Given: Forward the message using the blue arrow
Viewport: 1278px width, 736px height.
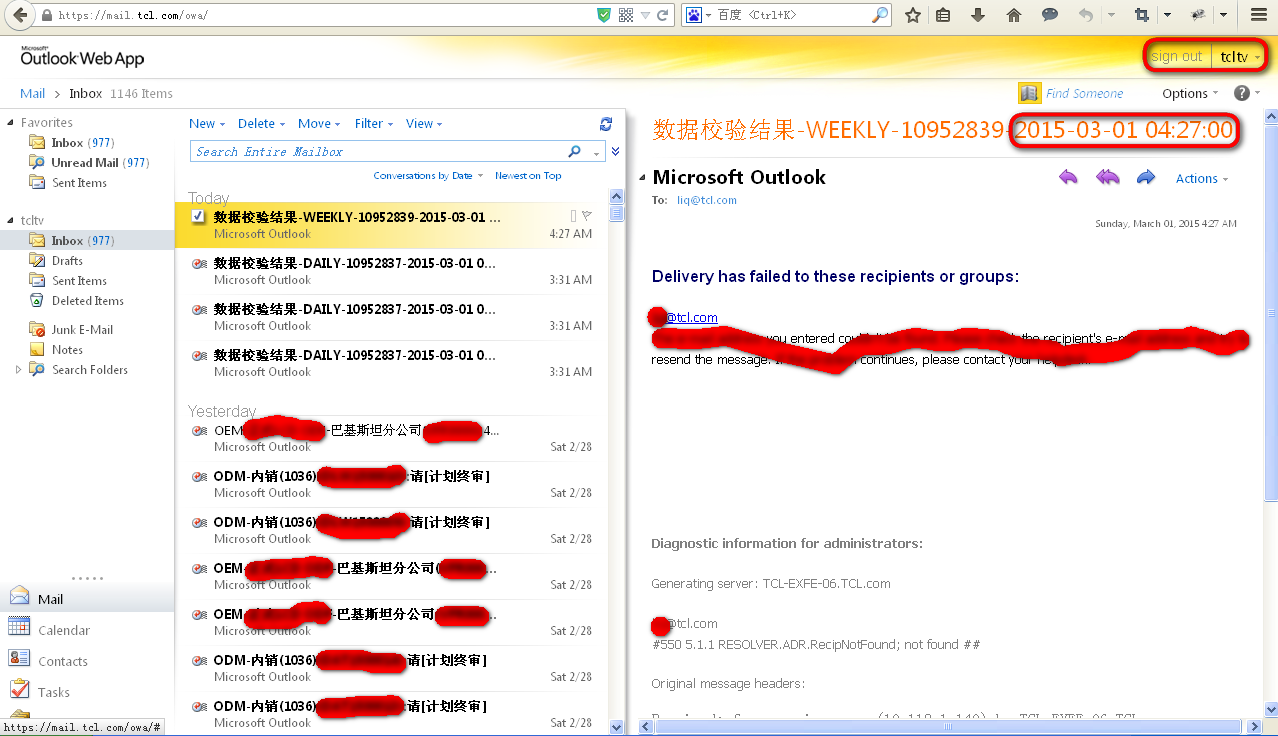Looking at the screenshot, I should [x=1146, y=178].
